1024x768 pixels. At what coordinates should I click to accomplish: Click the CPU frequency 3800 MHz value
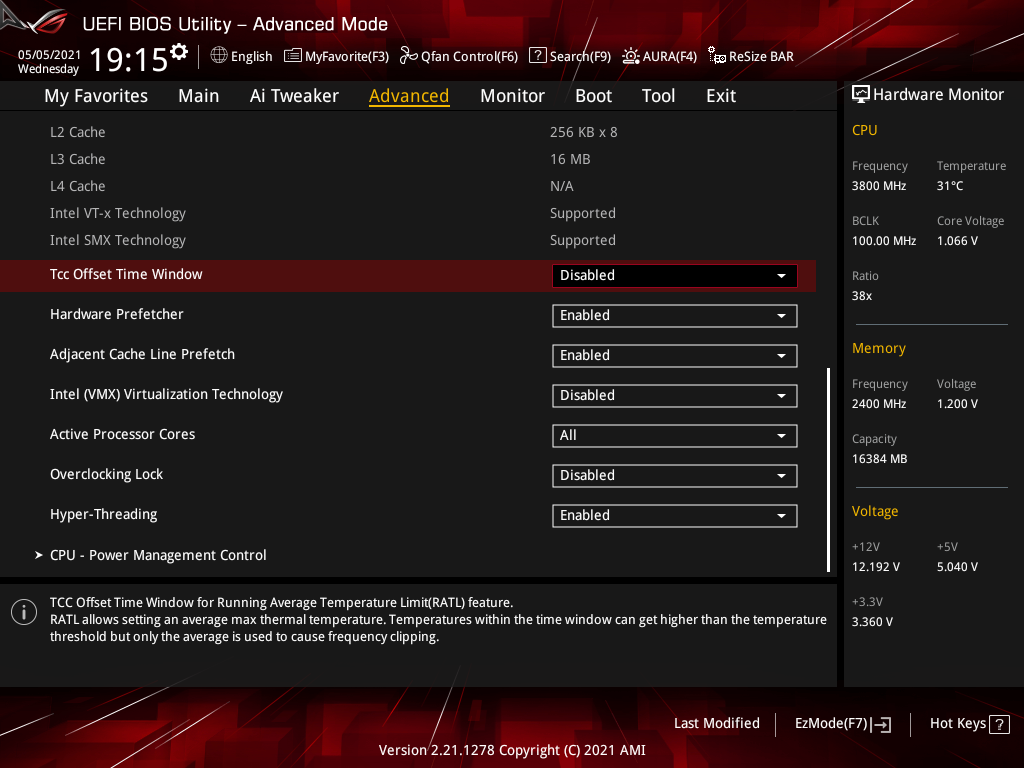878,186
